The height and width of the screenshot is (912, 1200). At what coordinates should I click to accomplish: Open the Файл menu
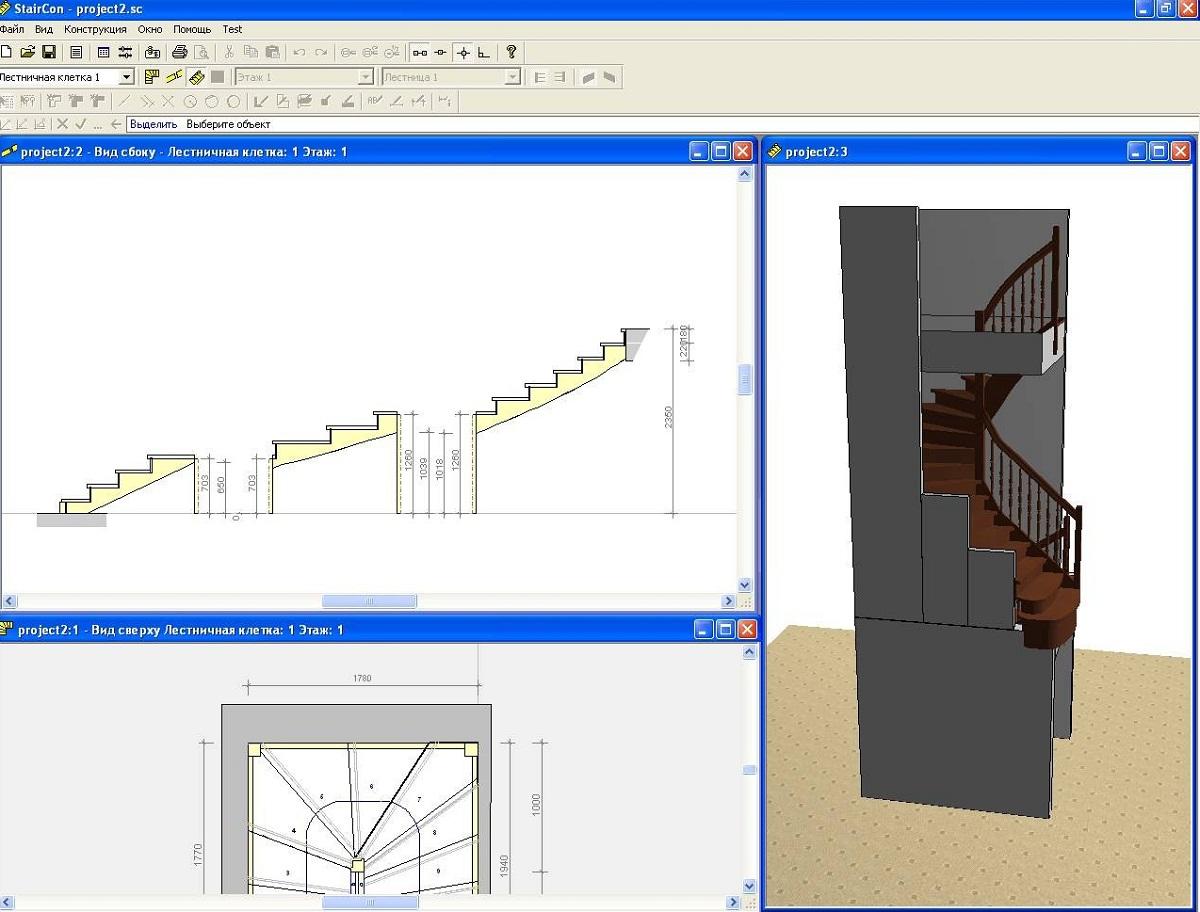coord(12,29)
